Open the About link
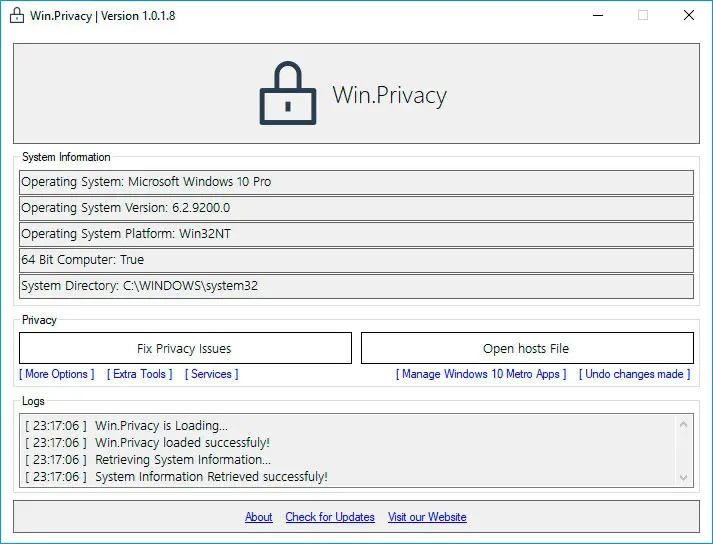713x544 pixels. tap(259, 517)
